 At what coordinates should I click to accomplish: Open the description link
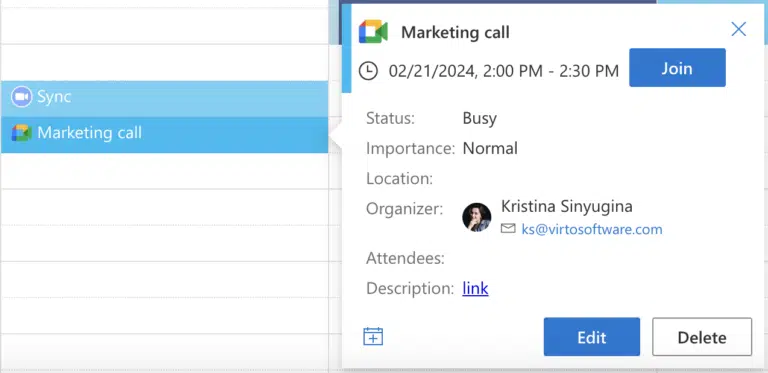coord(475,288)
